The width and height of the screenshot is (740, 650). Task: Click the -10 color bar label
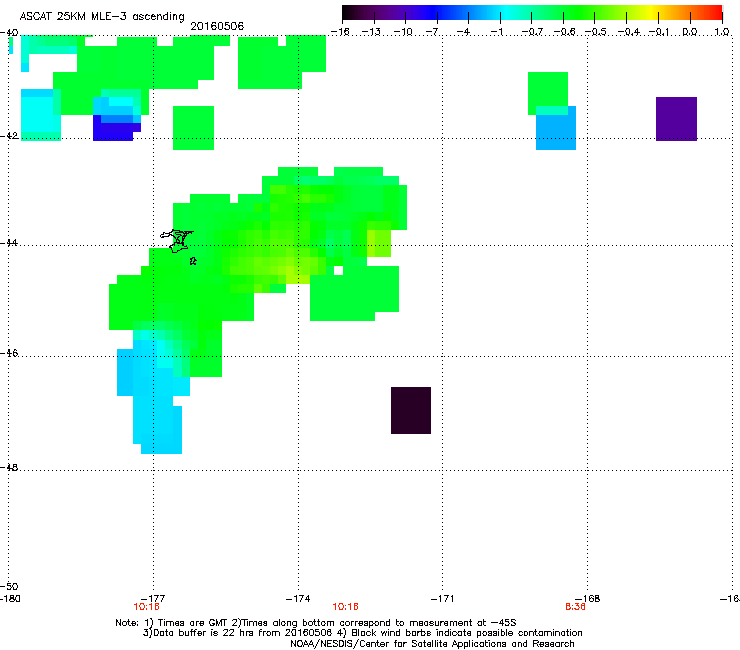[x=403, y=32]
